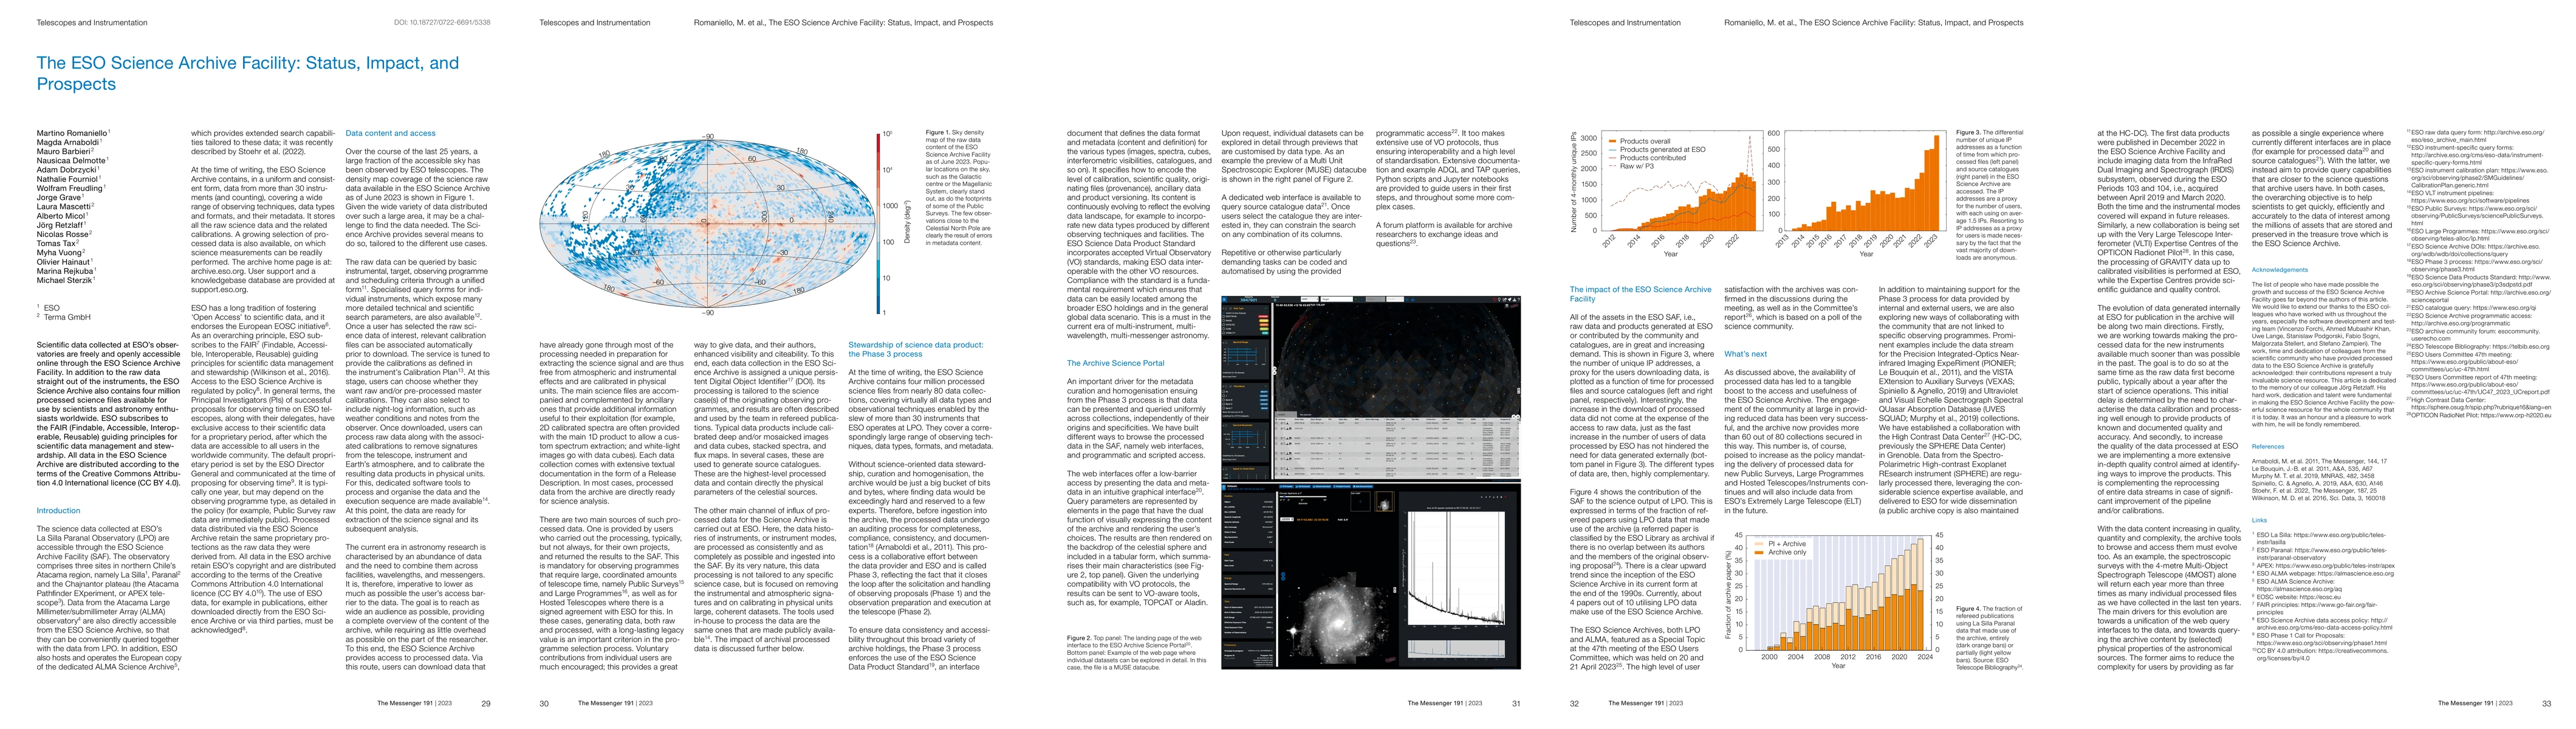
Task: Select author name Wolfram Freudling
Action: [71, 188]
